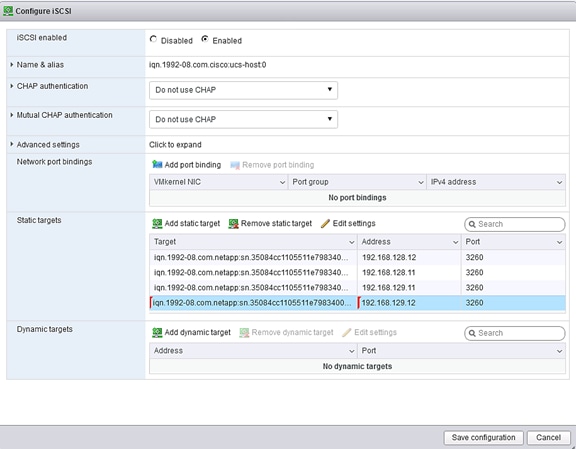The height and width of the screenshot is (449, 576).
Task: Save the iSCSI configuration
Action: pyautogui.click(x=483, y=438)
